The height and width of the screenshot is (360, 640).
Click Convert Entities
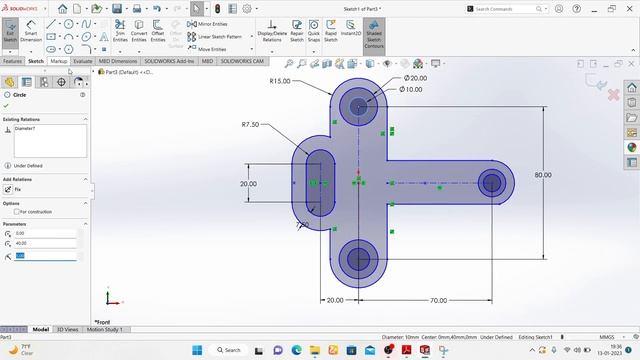139,31
